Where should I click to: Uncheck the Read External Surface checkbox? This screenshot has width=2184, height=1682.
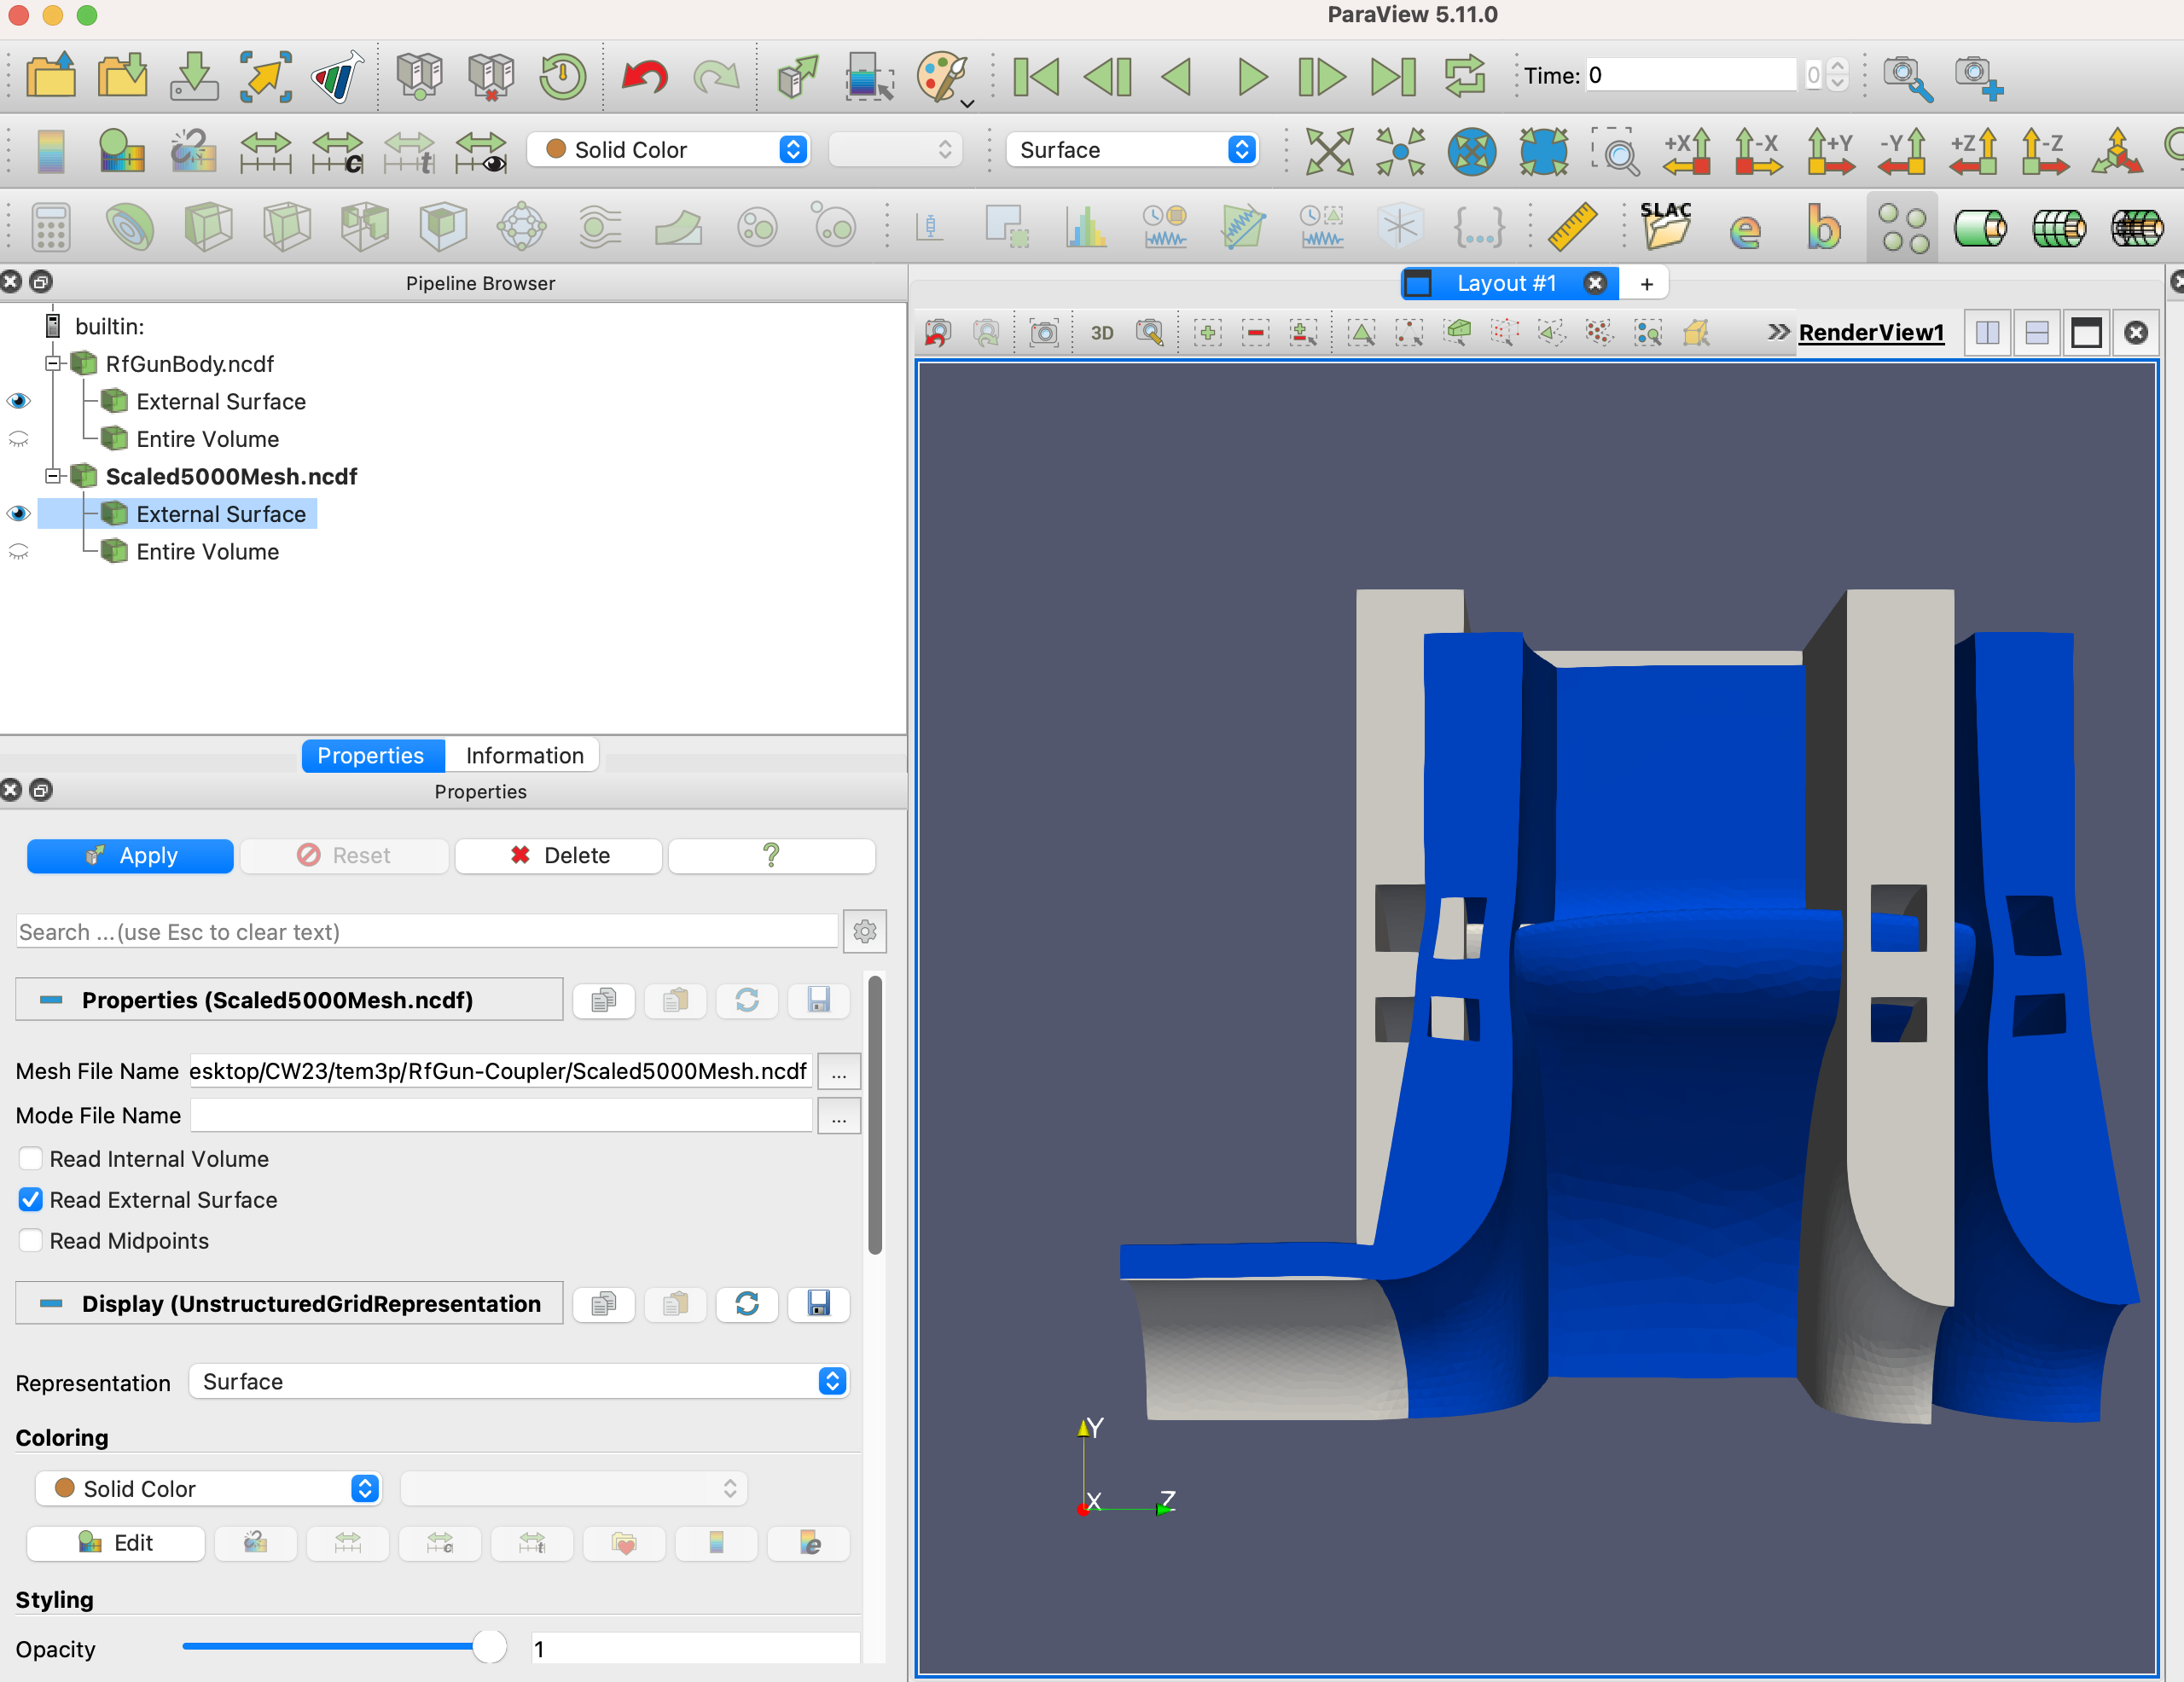(31, 1199)
